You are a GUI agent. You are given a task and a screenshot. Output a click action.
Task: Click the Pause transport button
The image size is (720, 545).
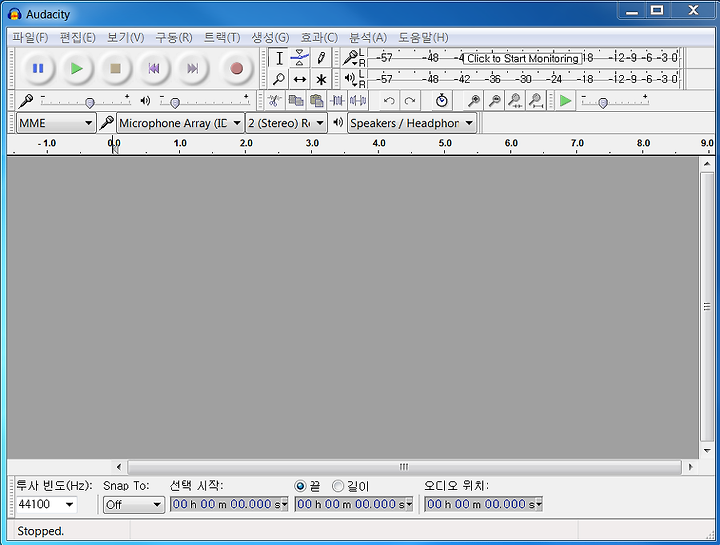38,68
